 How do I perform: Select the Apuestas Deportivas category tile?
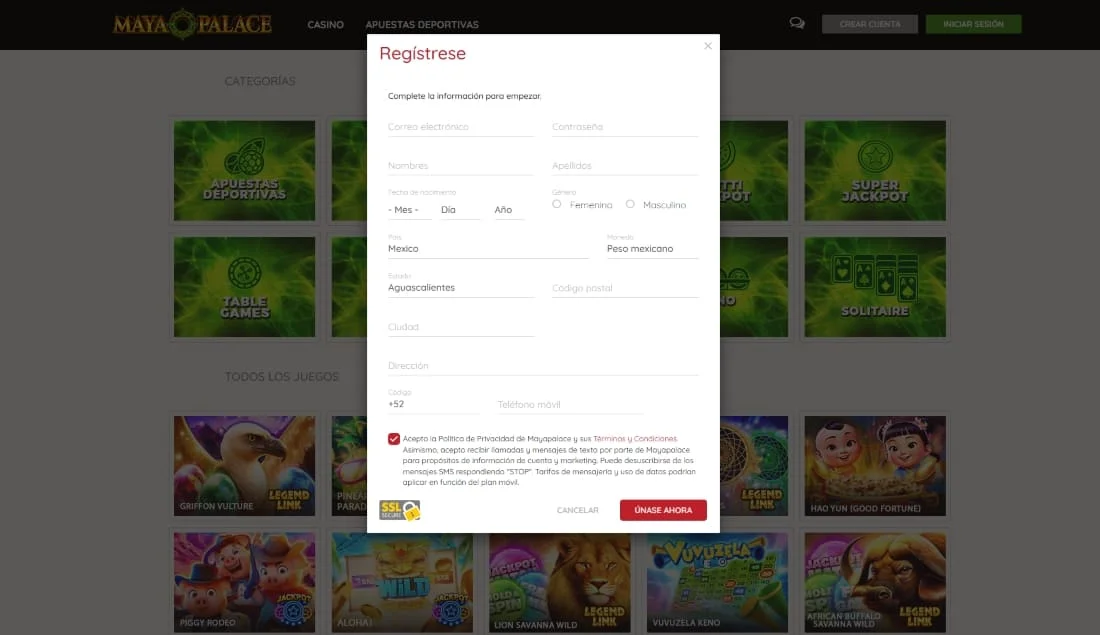click(x=244, y=170)
